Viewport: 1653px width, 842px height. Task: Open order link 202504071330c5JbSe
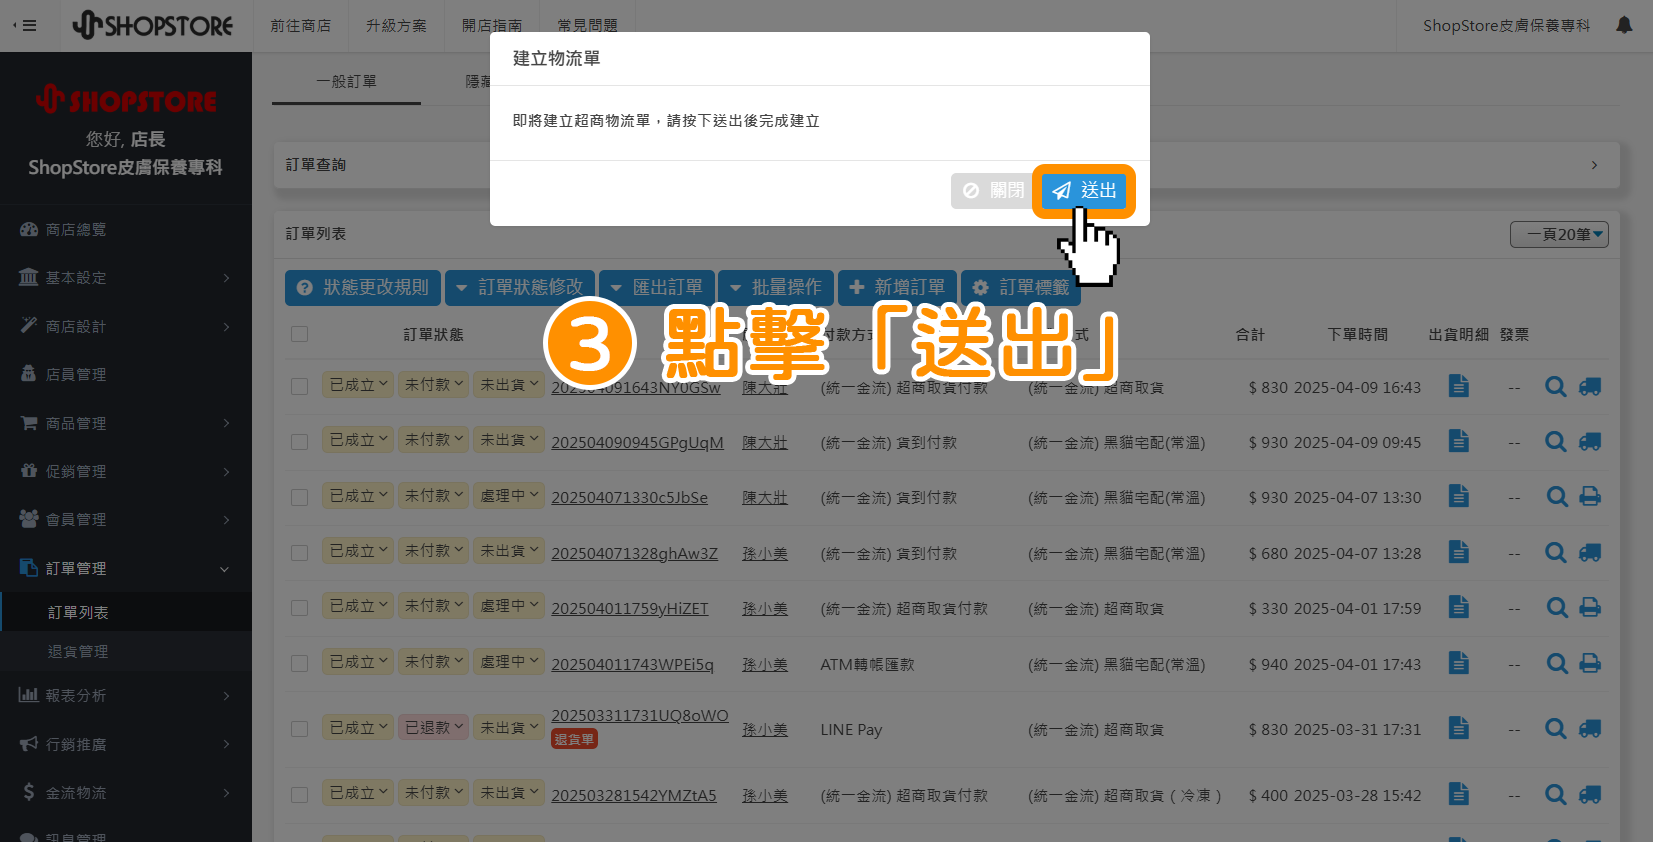(x=629, y=498)
